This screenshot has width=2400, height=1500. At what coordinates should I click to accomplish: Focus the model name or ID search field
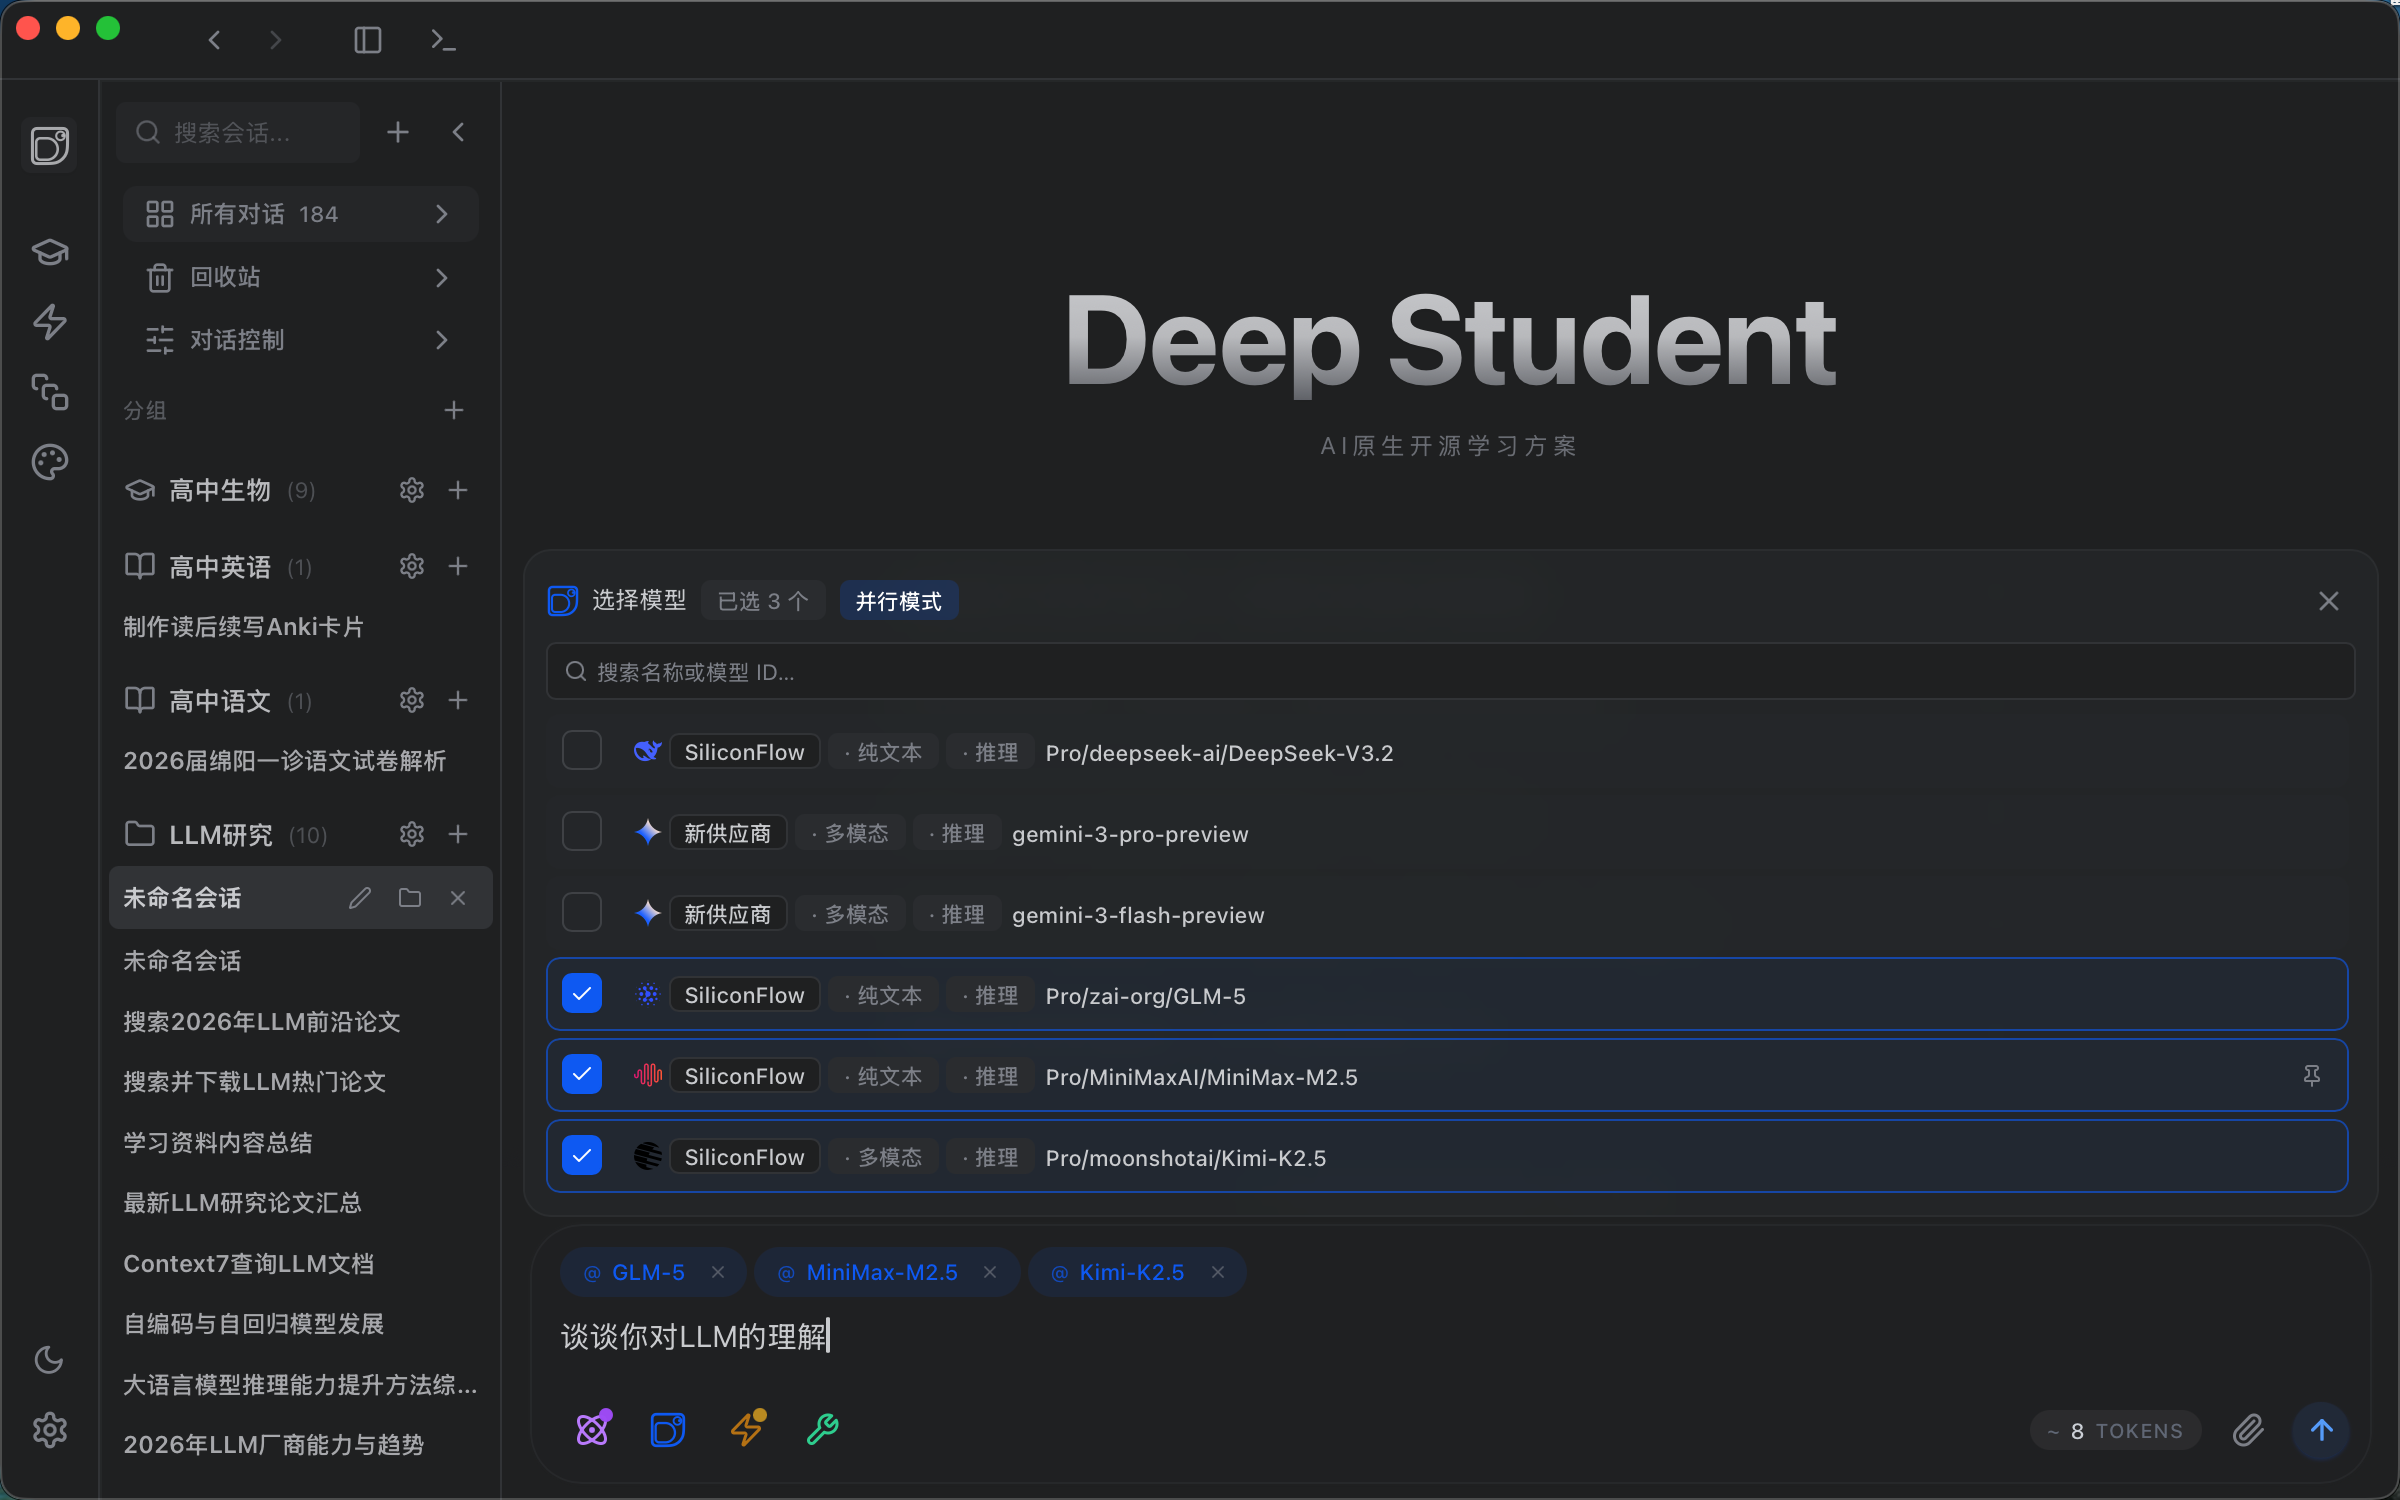(x=1450, y=671)
